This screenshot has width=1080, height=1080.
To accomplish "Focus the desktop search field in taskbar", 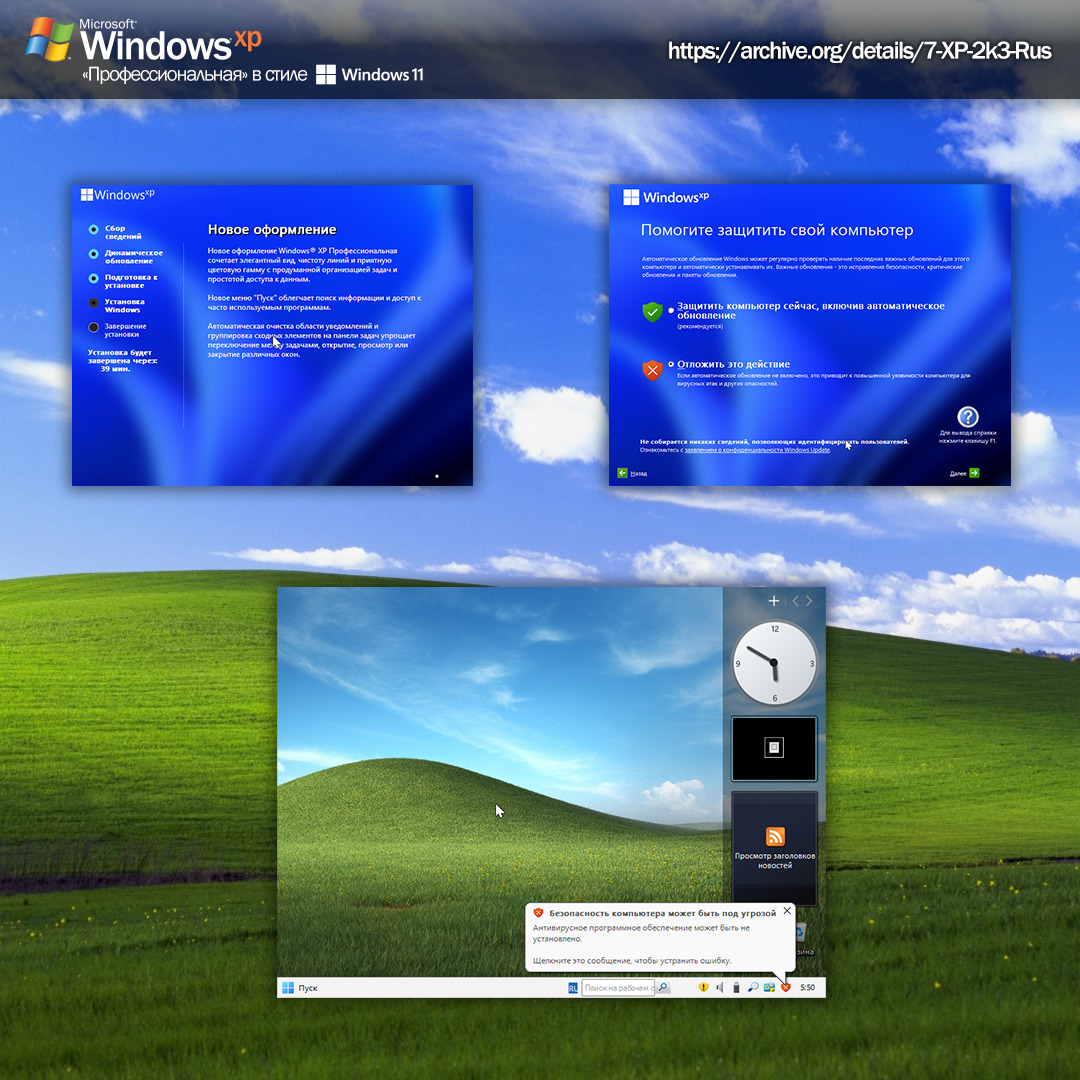I will tap(617, 988).
